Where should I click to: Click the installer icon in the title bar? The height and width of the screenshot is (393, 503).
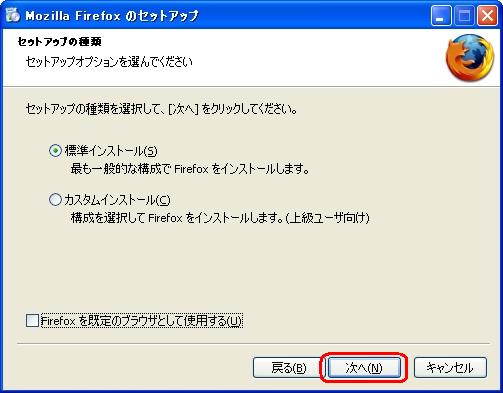coord(13,15)
